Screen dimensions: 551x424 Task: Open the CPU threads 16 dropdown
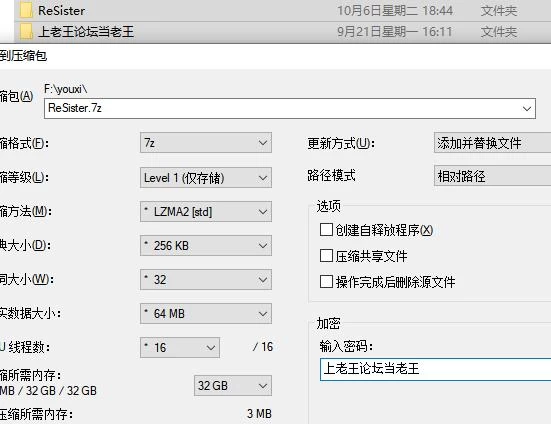point(180,347)
